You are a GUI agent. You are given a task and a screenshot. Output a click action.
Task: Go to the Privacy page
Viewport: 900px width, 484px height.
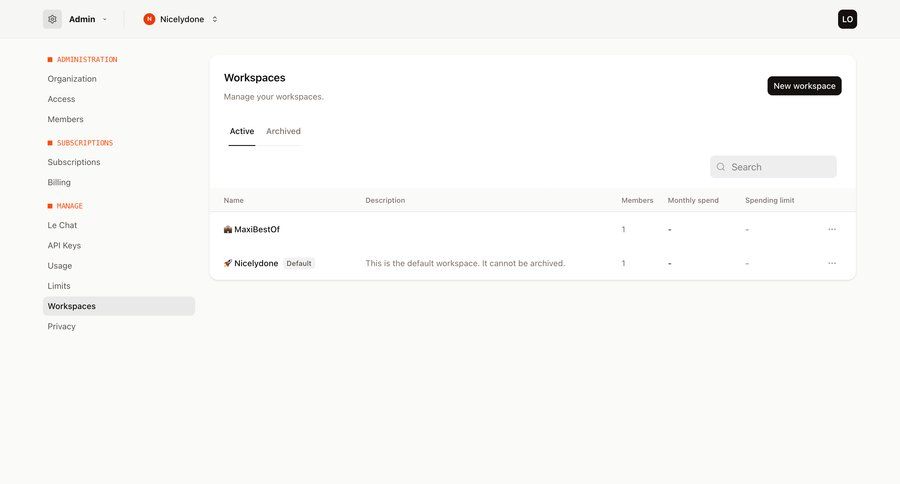click(62, 326)
